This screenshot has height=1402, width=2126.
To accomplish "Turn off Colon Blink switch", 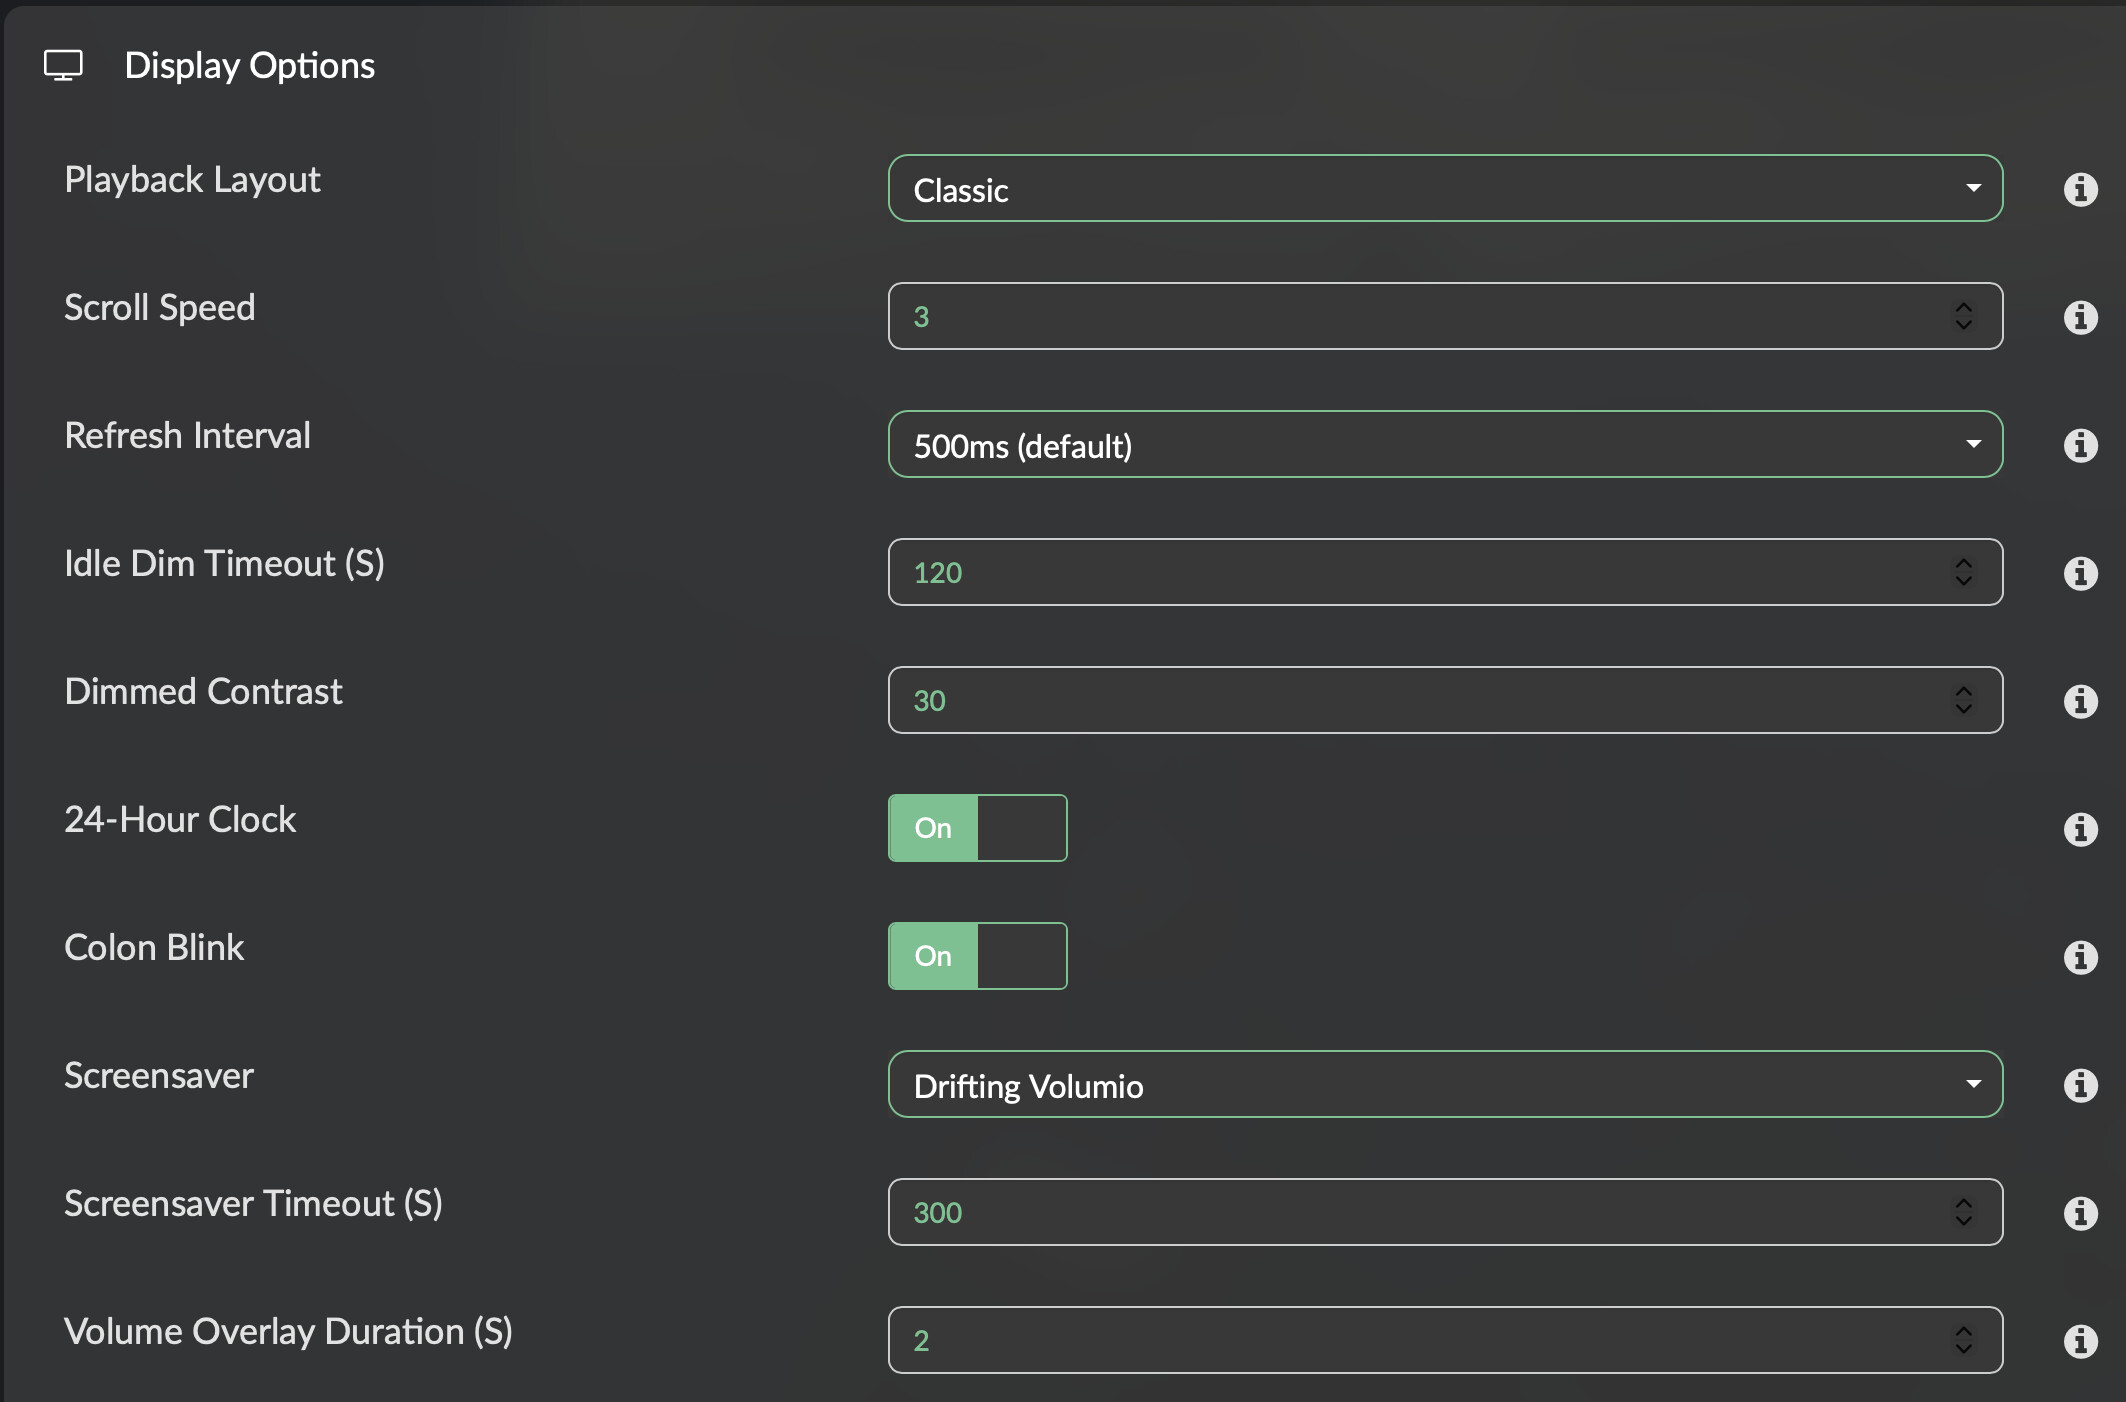I will coord(977,956).
